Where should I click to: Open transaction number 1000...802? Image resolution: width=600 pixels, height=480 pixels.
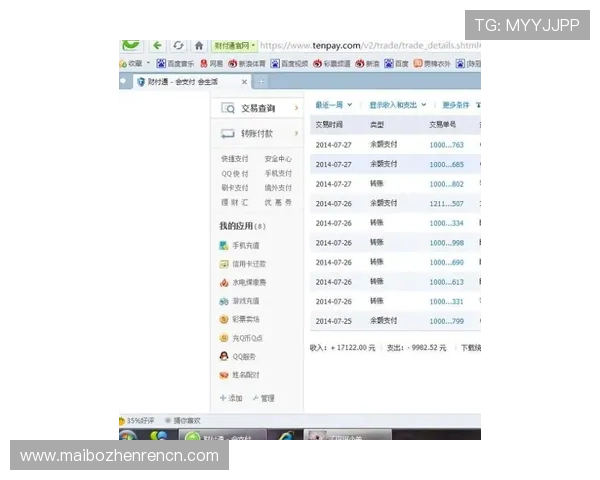(447, 184)
